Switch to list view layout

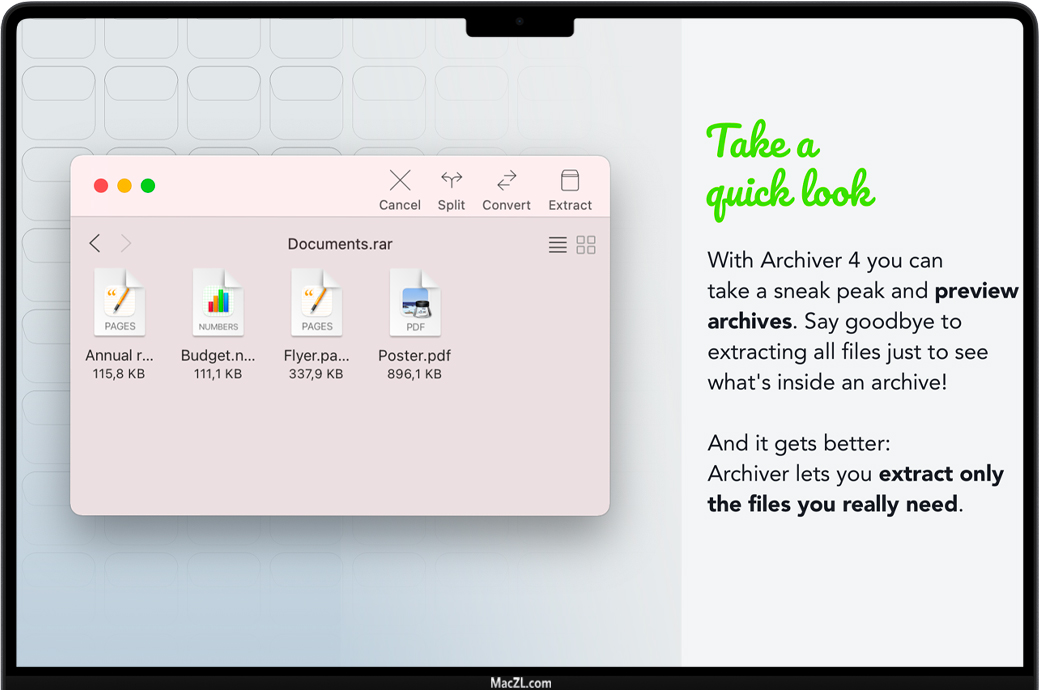[x=558, y=245]
